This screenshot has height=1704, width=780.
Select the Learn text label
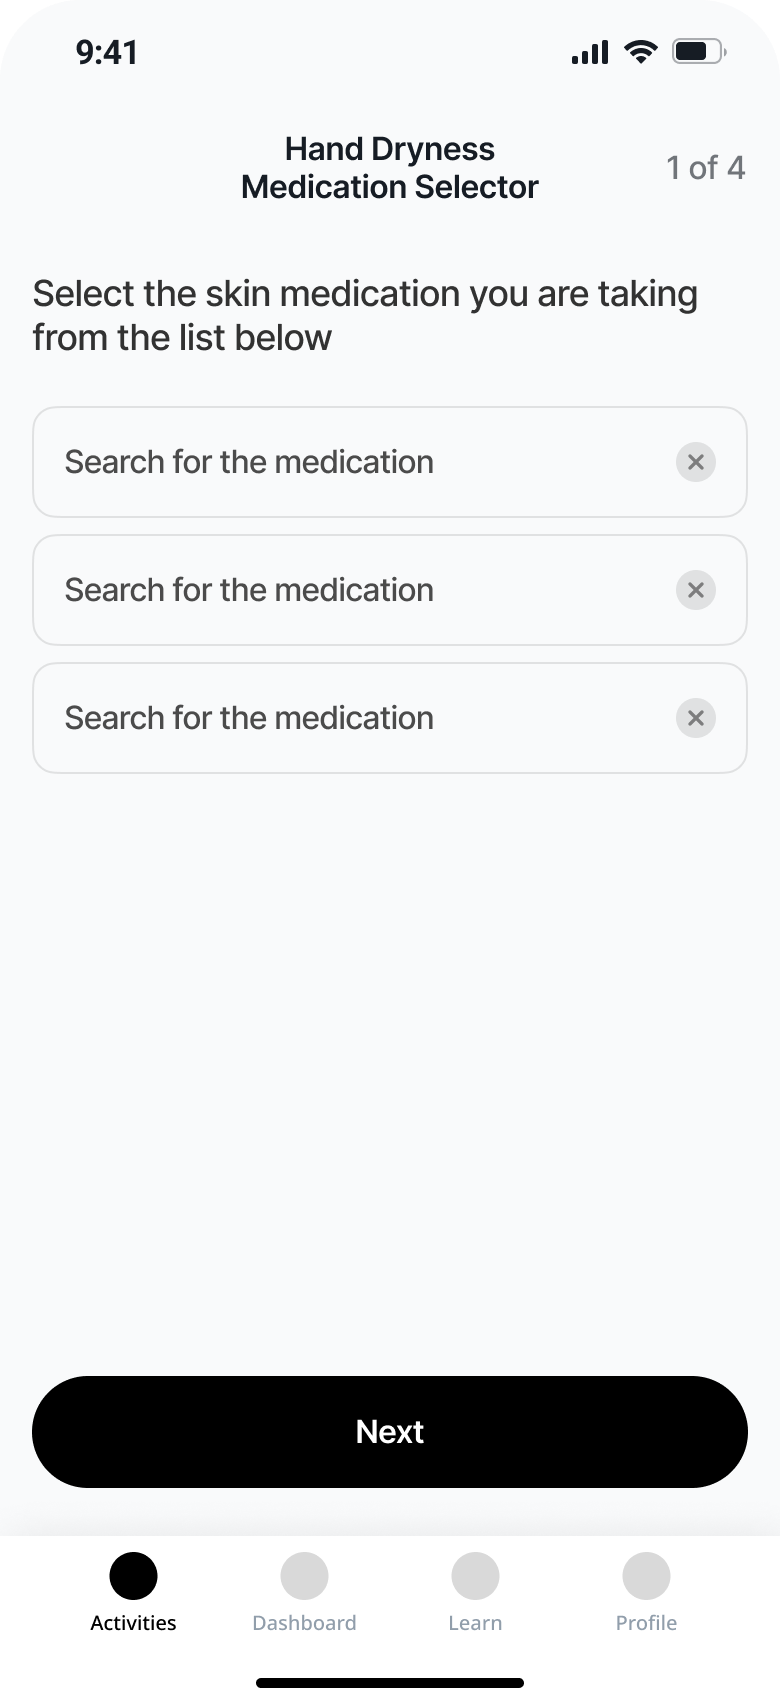coord(475,1623)
